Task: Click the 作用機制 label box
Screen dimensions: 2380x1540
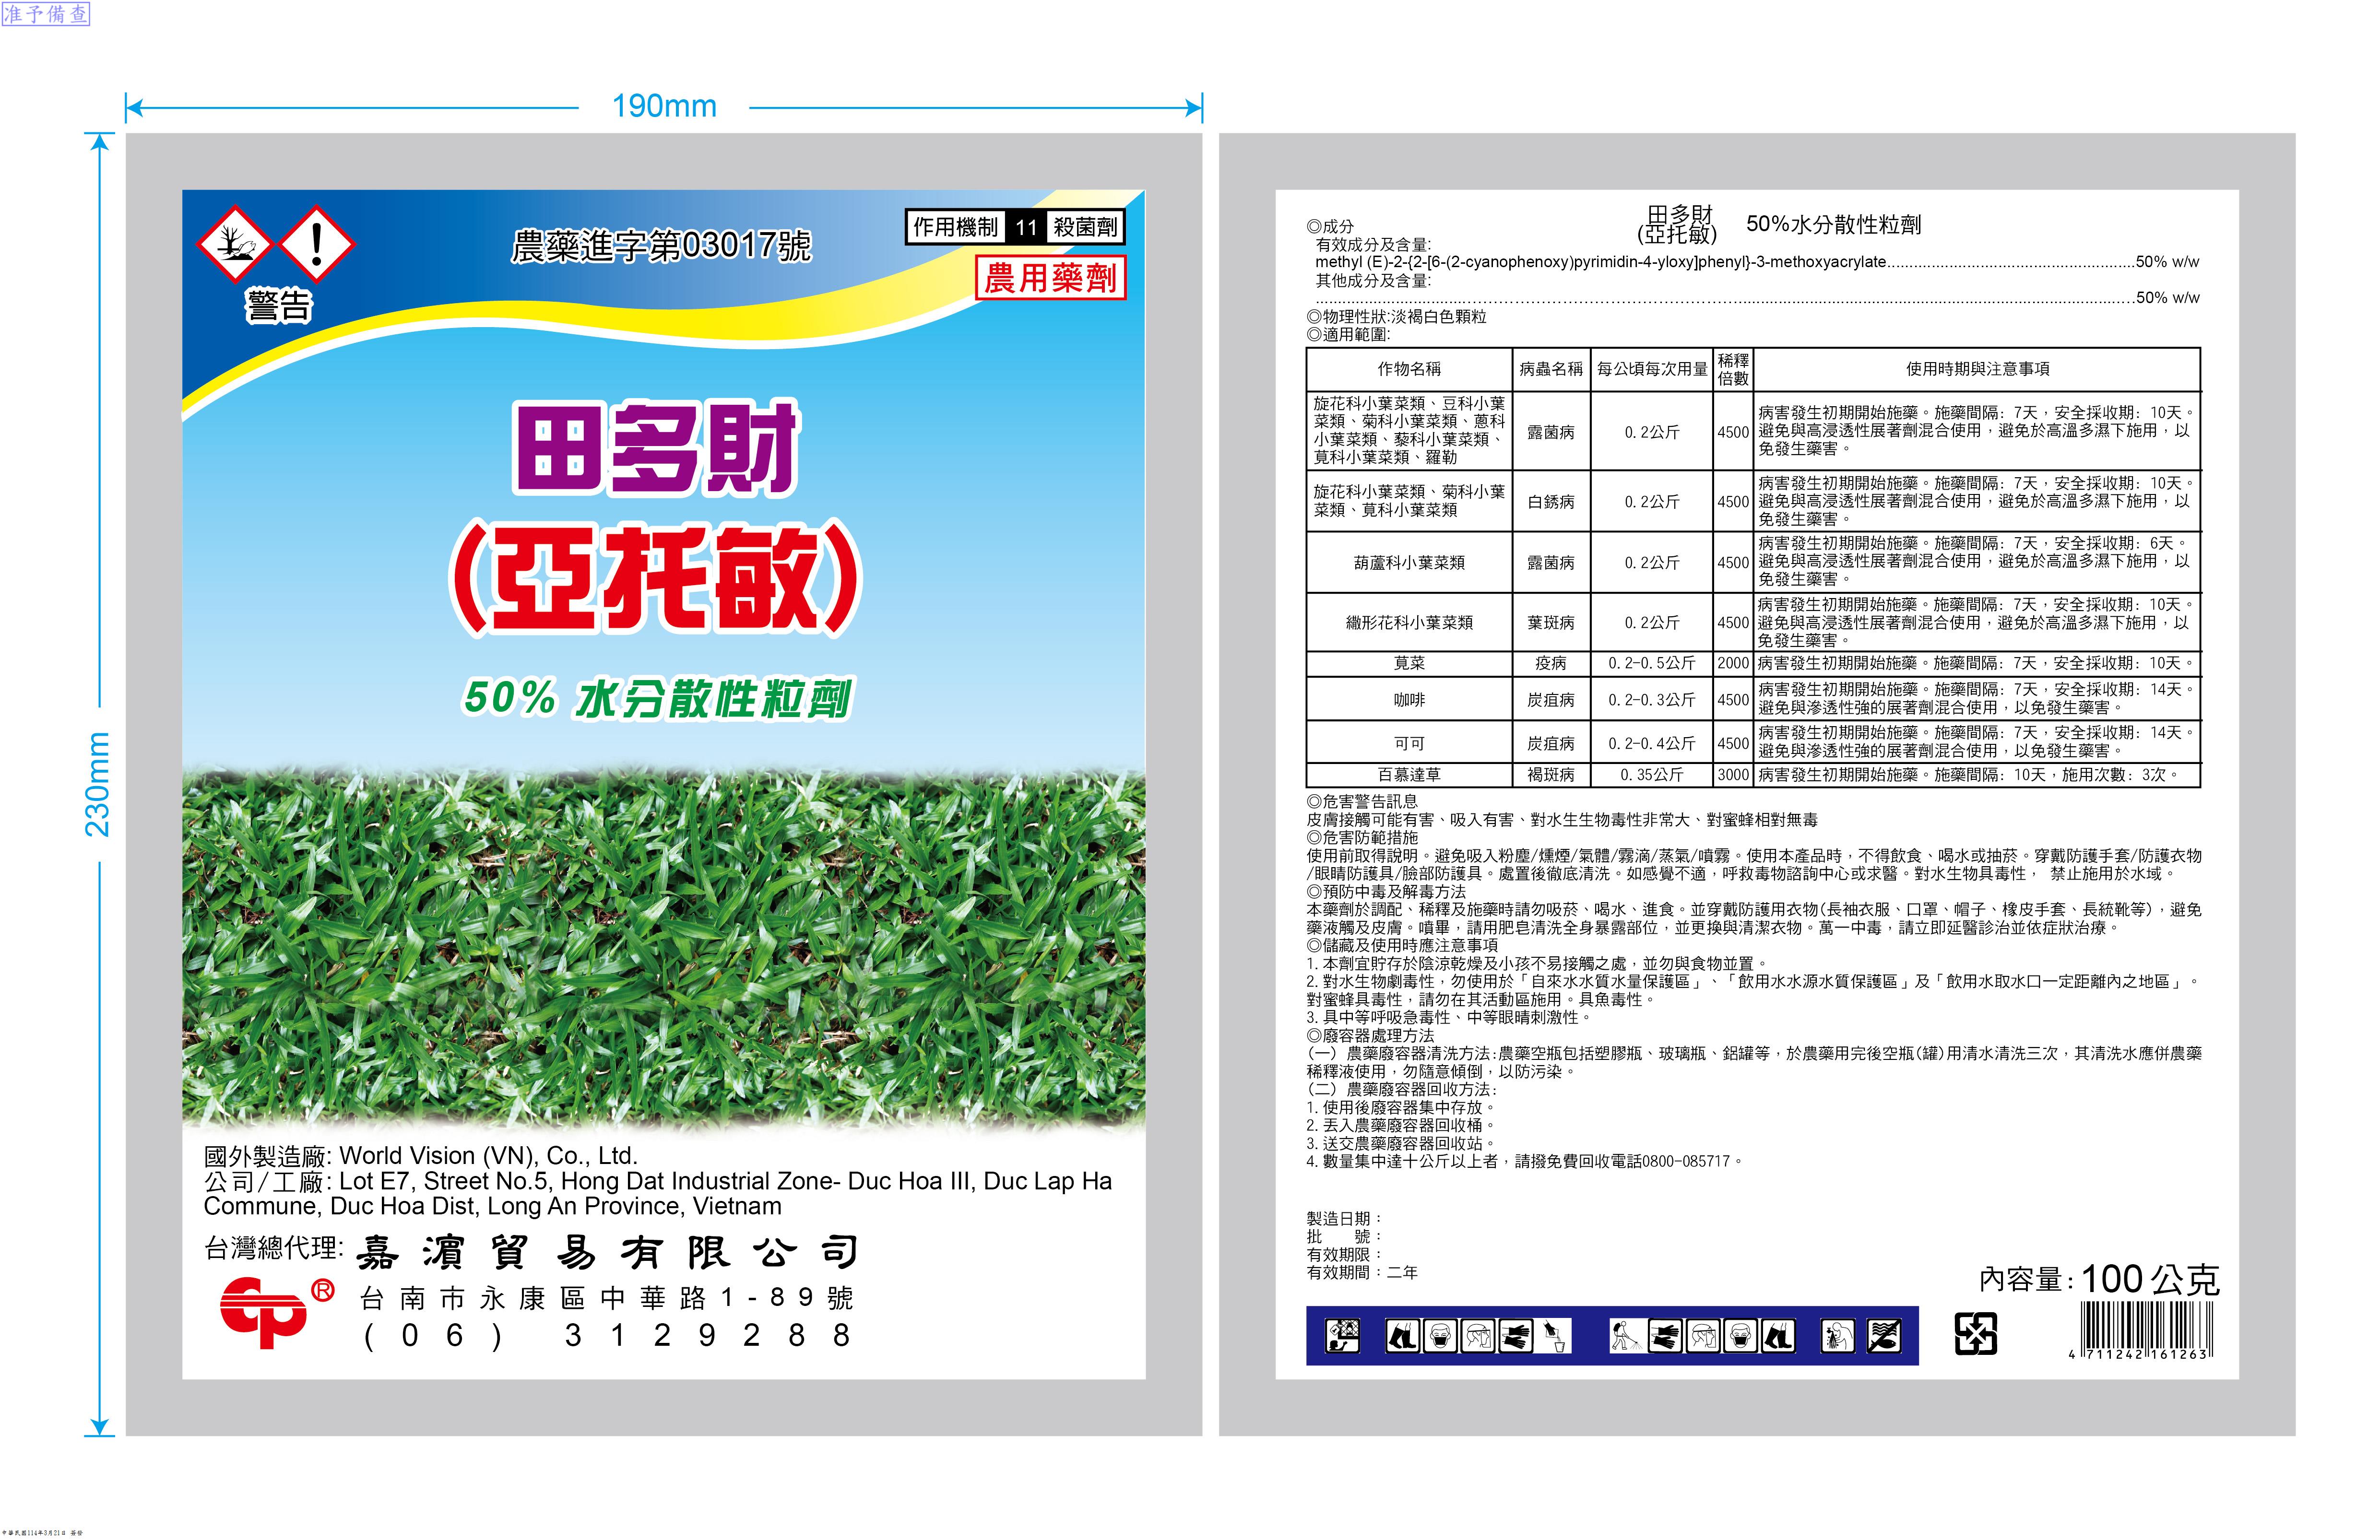Action: pos(955,227)
